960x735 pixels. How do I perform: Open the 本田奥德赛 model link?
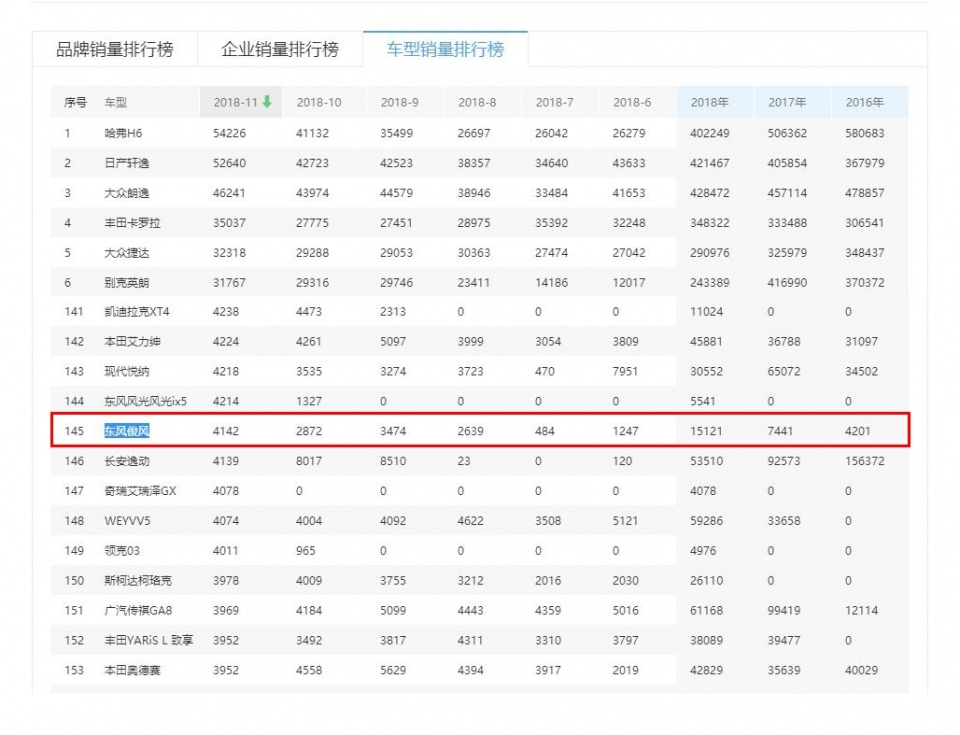pos(132,670)
